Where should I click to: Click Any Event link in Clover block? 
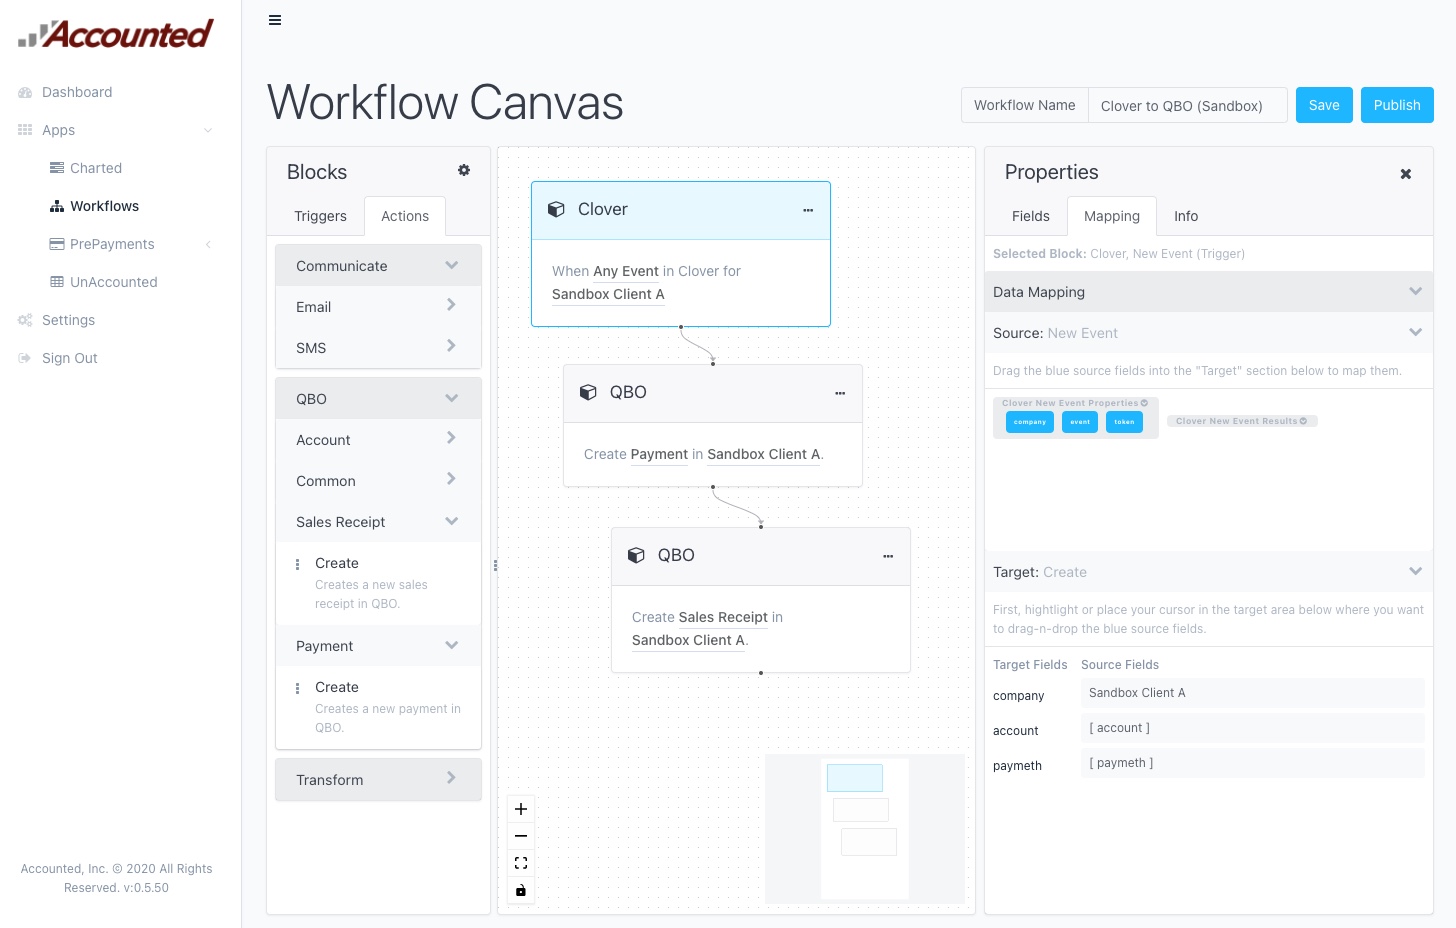tap(626, 271)
